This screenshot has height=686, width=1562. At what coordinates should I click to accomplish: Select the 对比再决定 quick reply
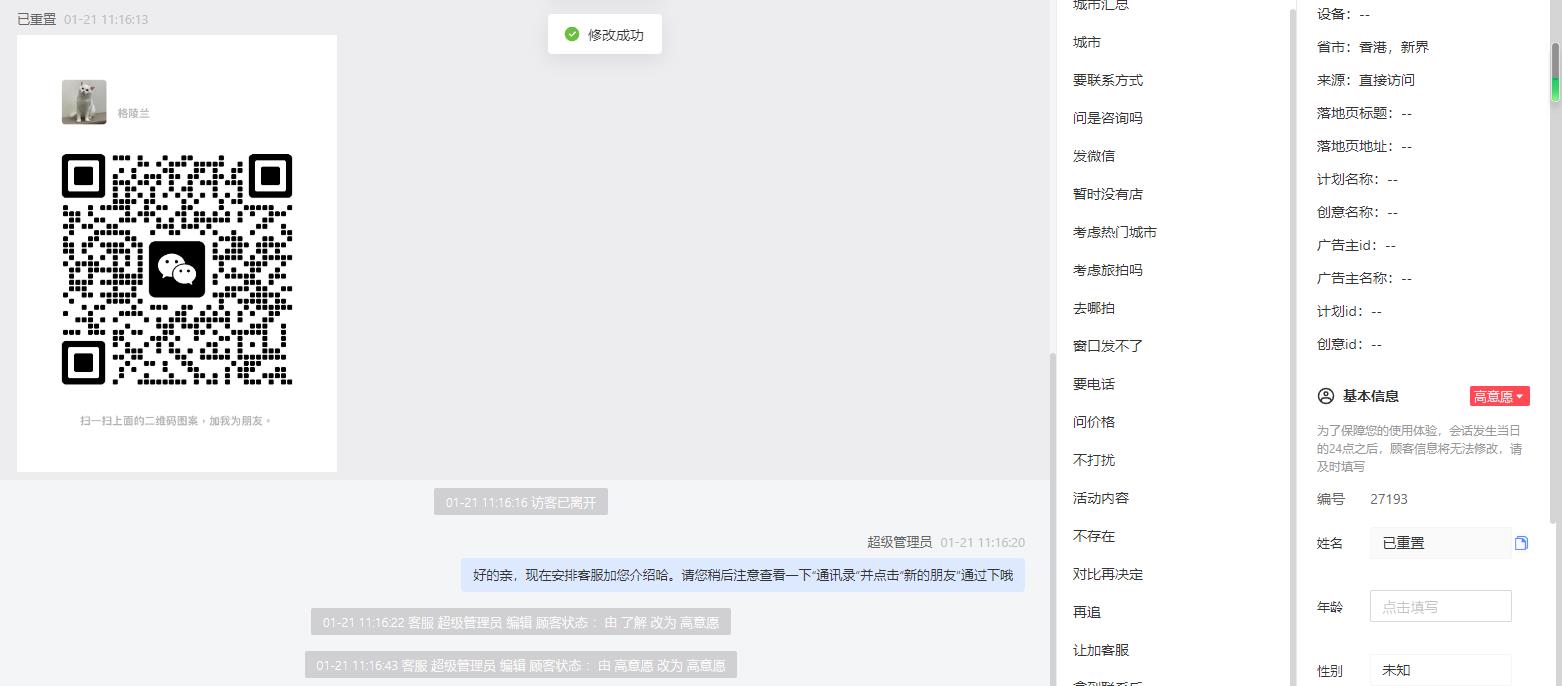[x=1108, y=574]
